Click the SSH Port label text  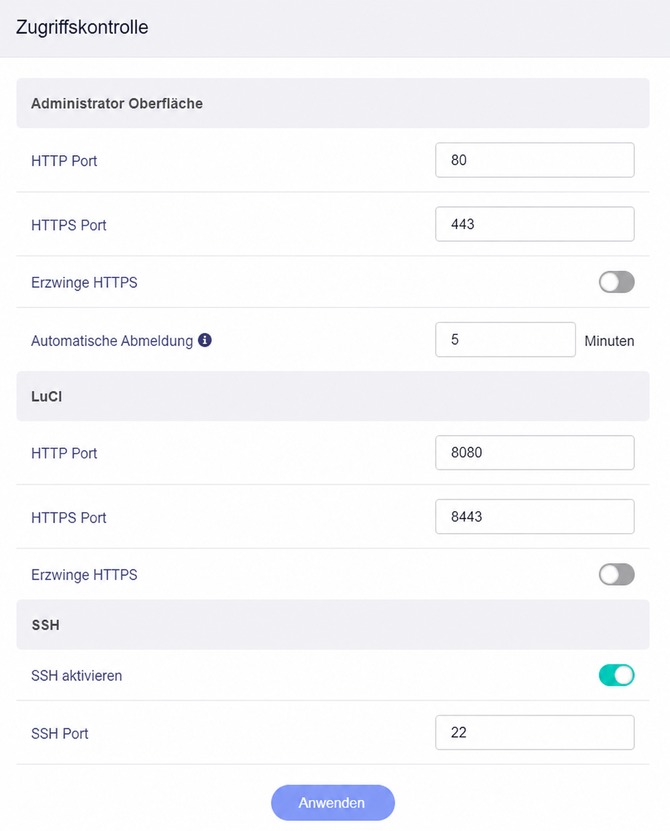click(x=59, y=733)
